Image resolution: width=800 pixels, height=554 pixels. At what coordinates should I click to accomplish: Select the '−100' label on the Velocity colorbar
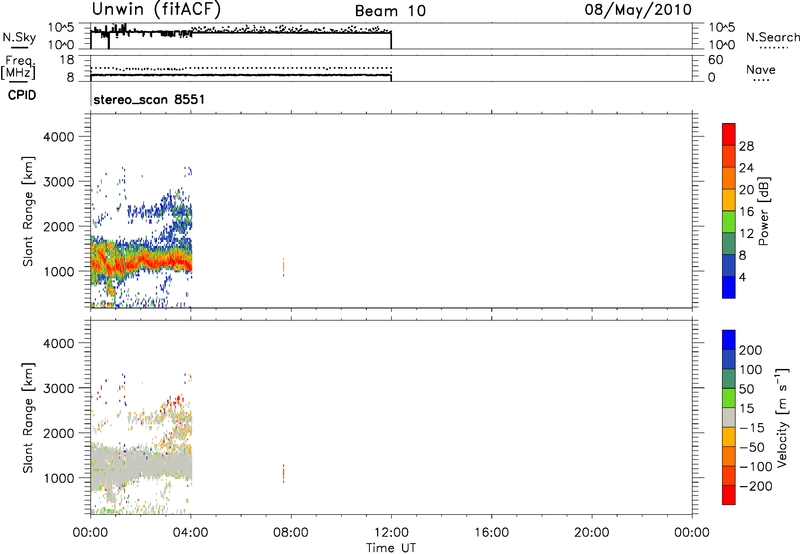756,467
